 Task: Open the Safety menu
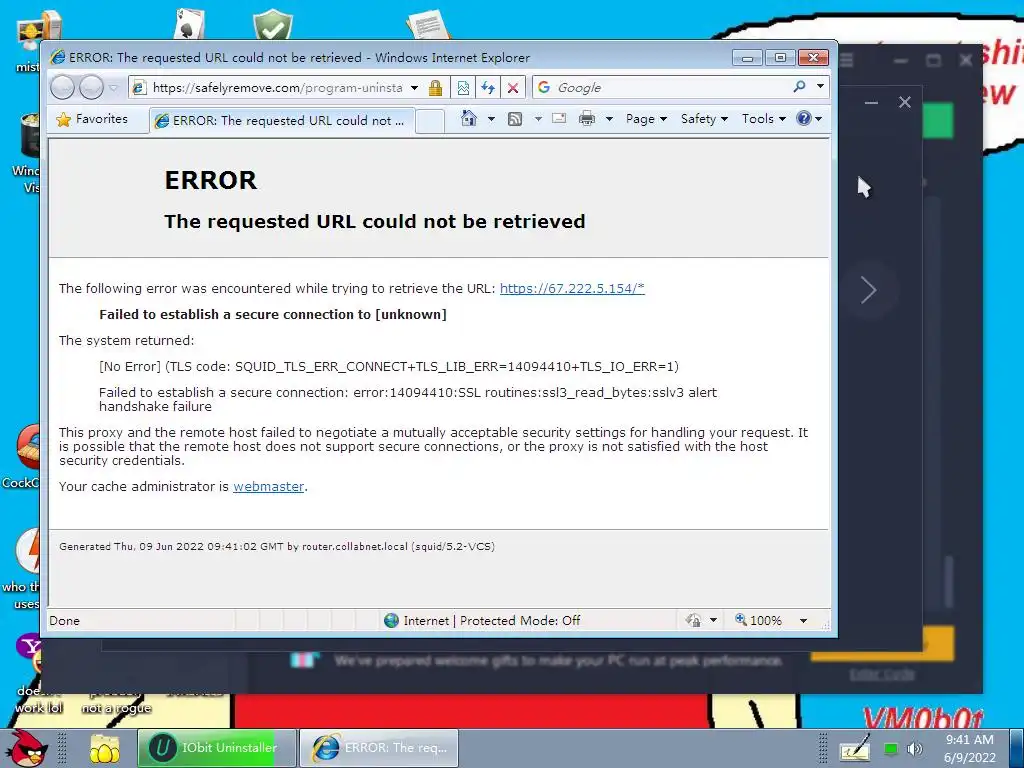point(704,119)
